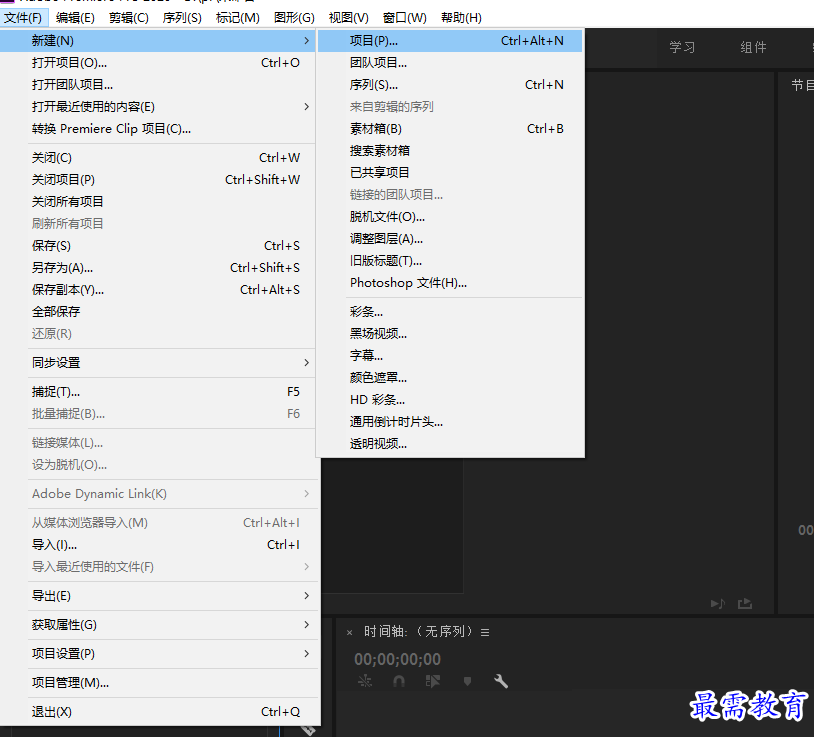Screen dimensions: 814x737
Task: Click 导入(I)... menu entry
Action: (158, 545)
